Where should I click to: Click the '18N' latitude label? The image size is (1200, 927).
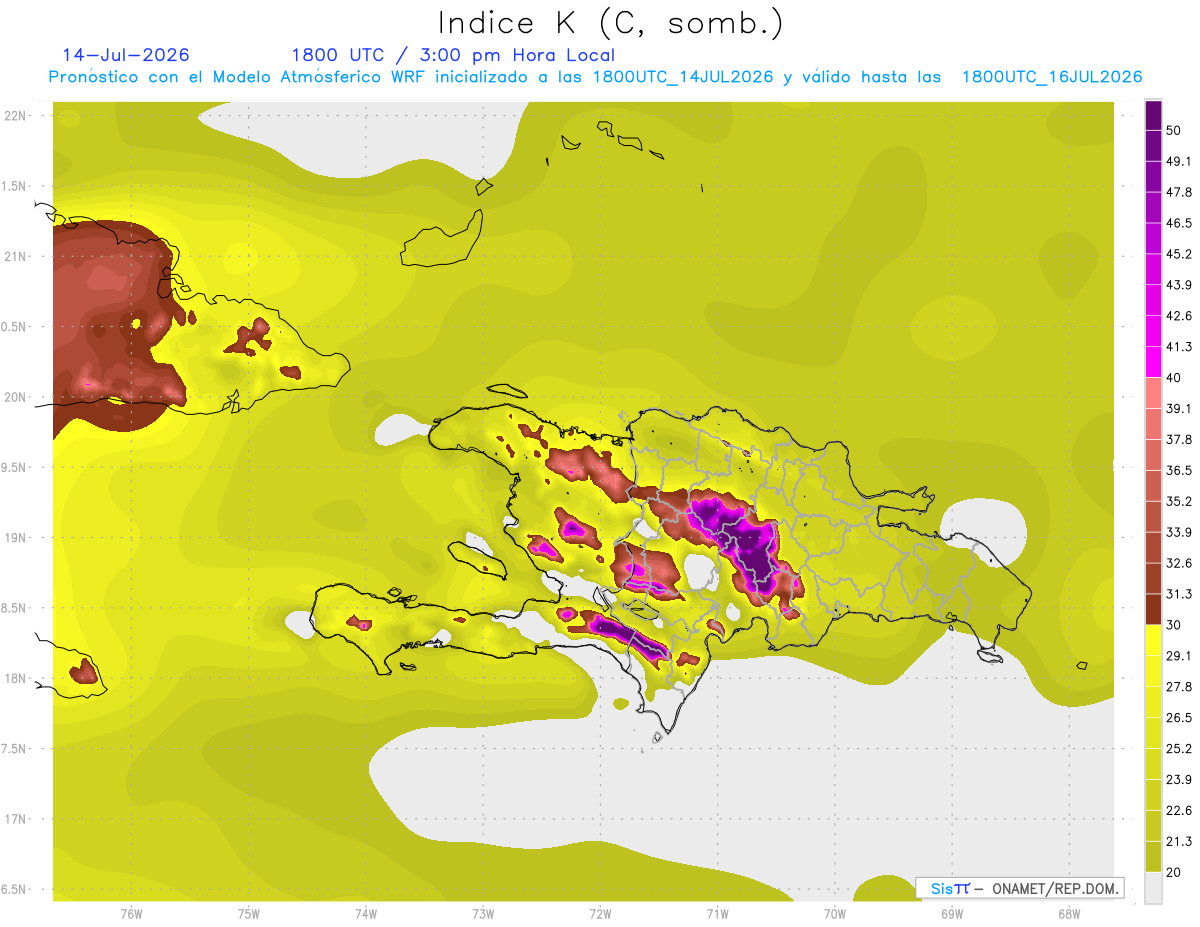[x=16, y=678]
